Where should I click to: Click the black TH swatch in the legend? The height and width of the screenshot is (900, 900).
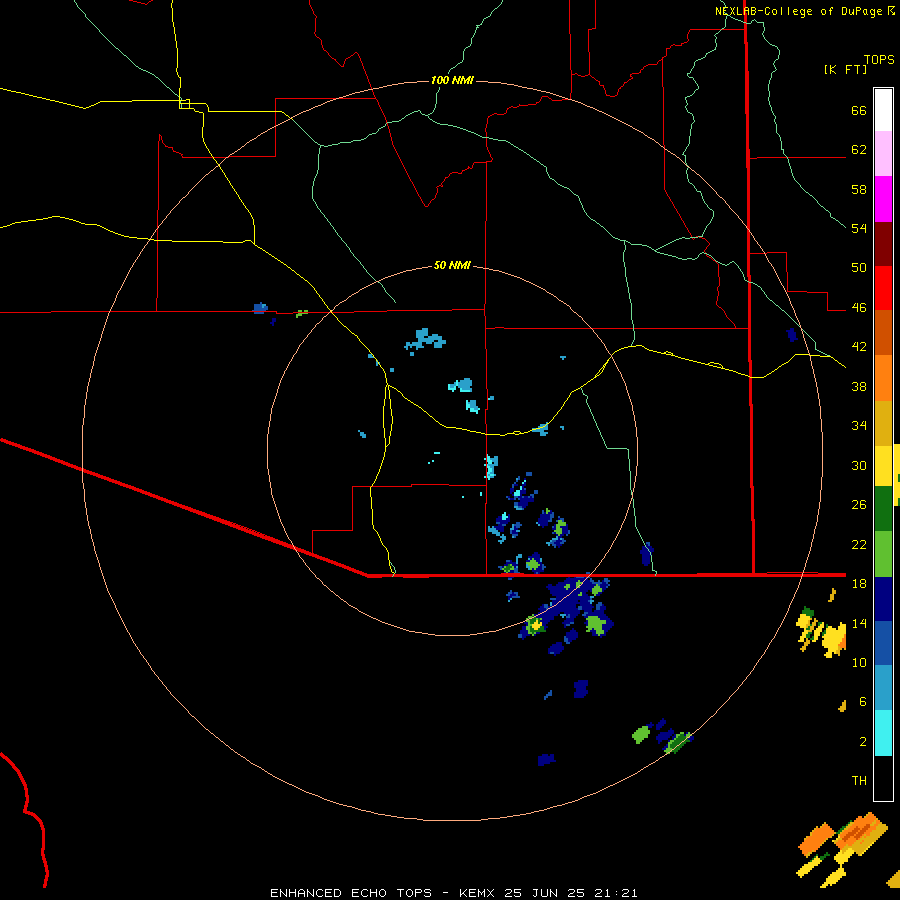coord(883,778)
